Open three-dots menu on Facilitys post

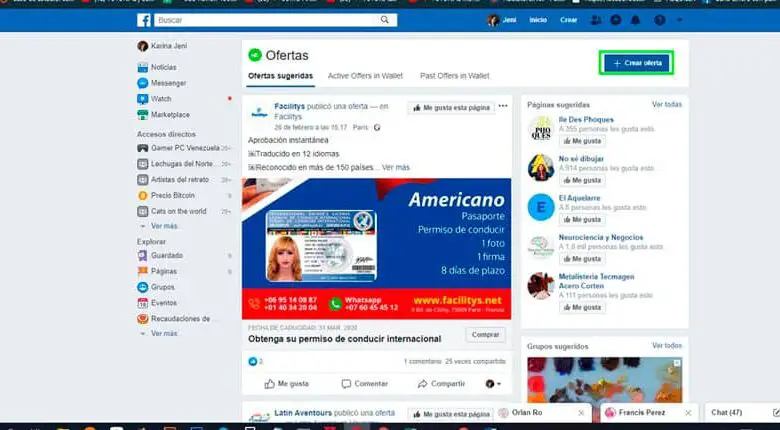tap(504, 106)
